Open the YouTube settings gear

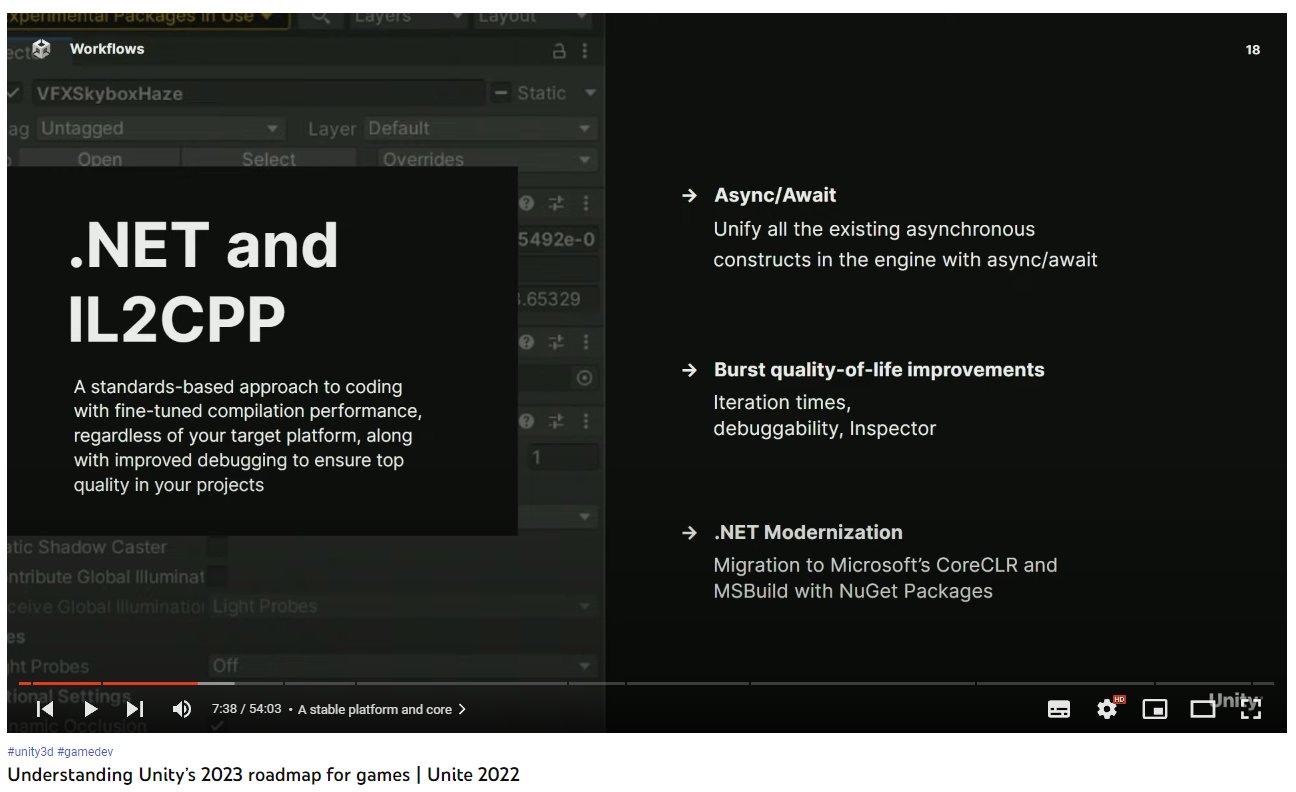click(1105, 709)
